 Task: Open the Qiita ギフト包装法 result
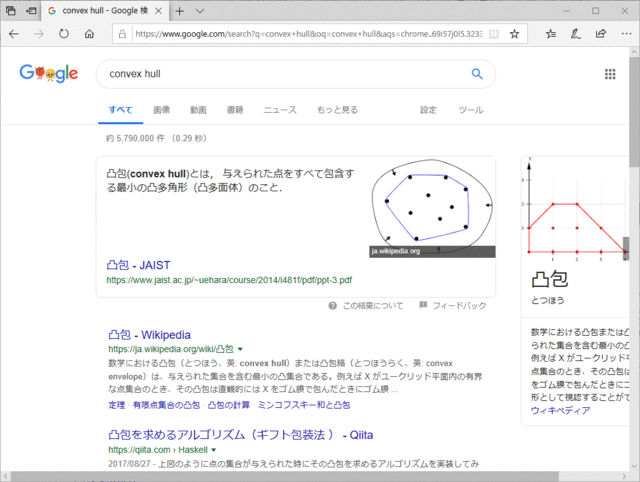point(240,435)
